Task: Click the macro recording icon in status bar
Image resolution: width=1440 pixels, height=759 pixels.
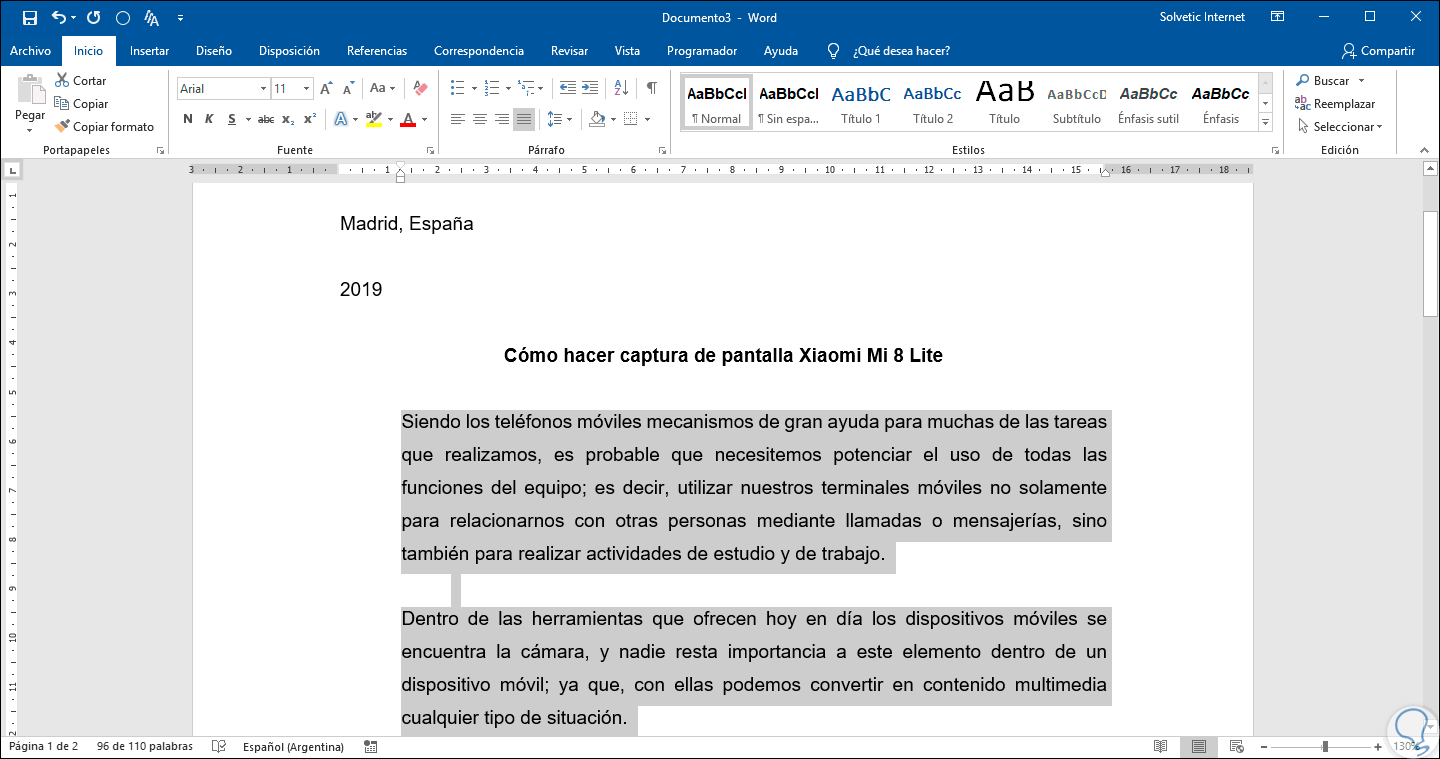Action: pos(371,747)
